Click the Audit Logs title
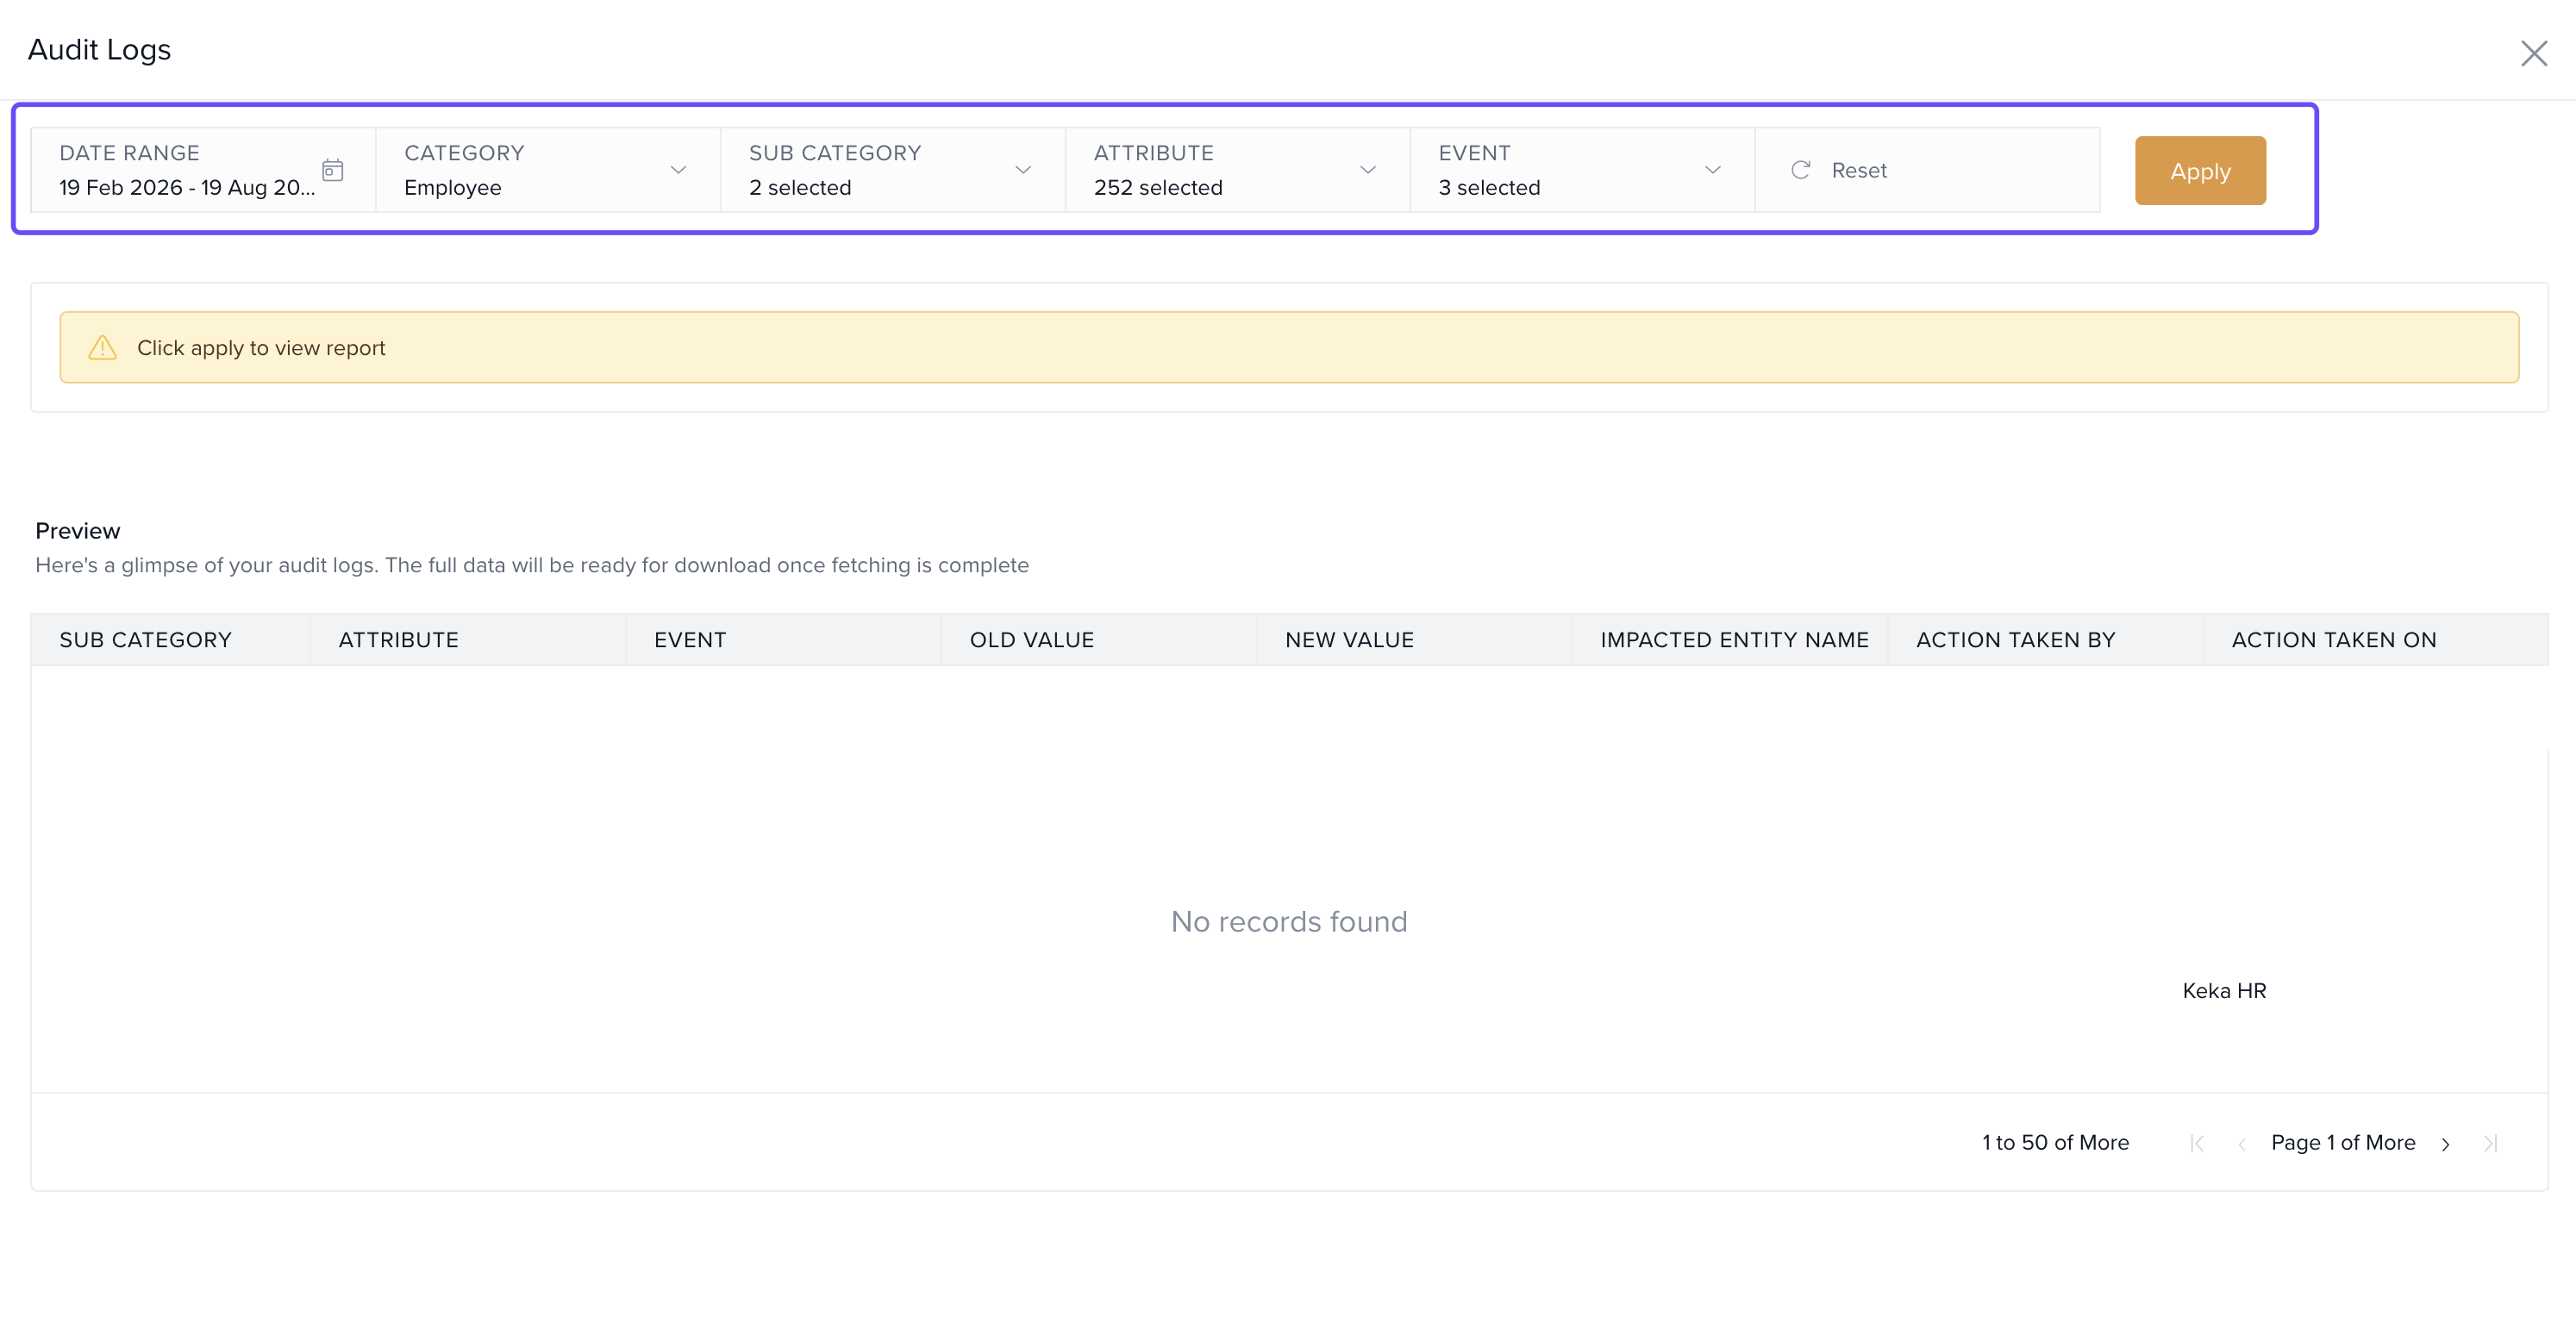Image resolution: width=2576 pixels, height=1322 pixels. [99, 50]
